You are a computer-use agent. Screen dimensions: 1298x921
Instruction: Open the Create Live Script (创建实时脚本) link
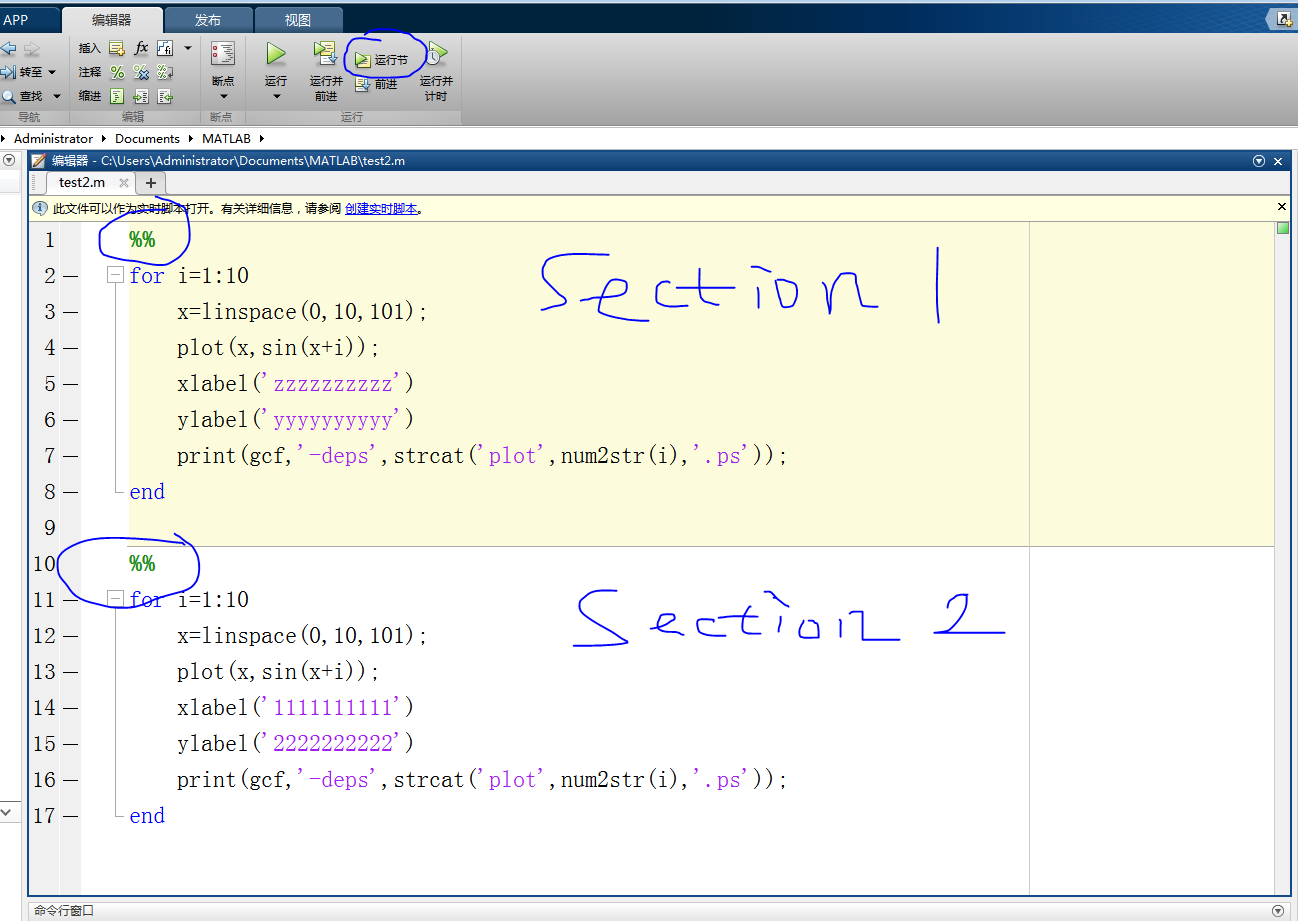pyautogui.click(x=383, y=208)
